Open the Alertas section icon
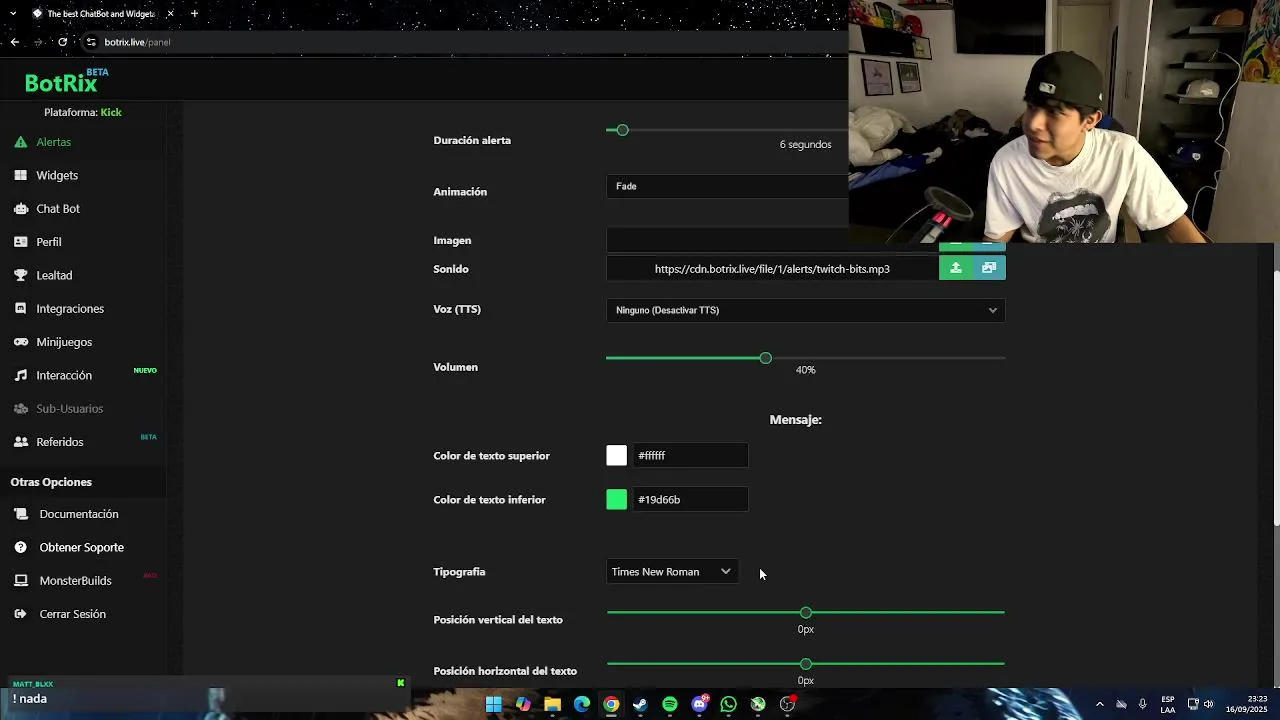Image resolution: width=1280 pixels, height=720 pixels. pos(20,142)
